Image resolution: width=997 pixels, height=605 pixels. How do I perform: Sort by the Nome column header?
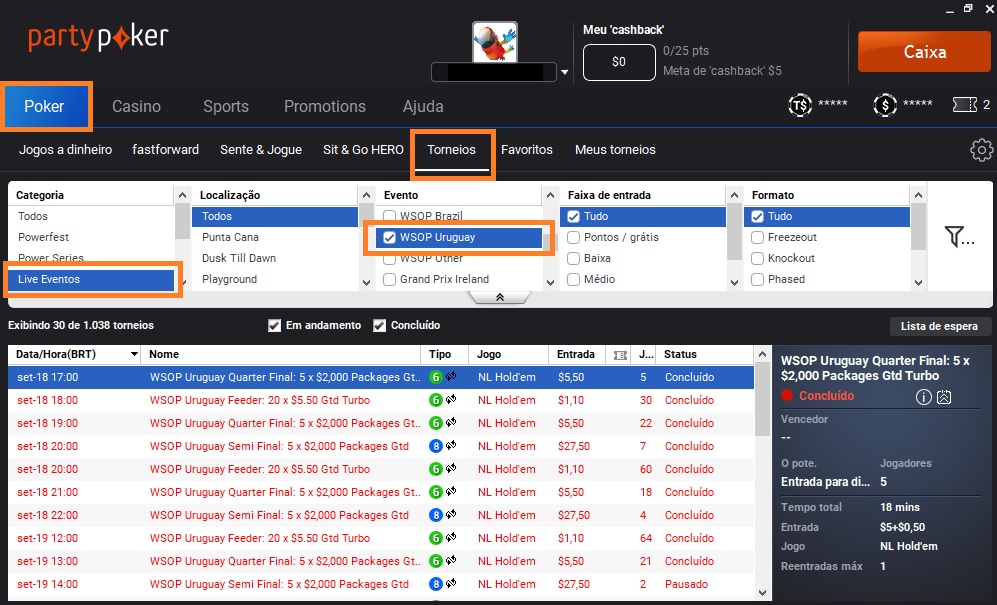point(164,354)
